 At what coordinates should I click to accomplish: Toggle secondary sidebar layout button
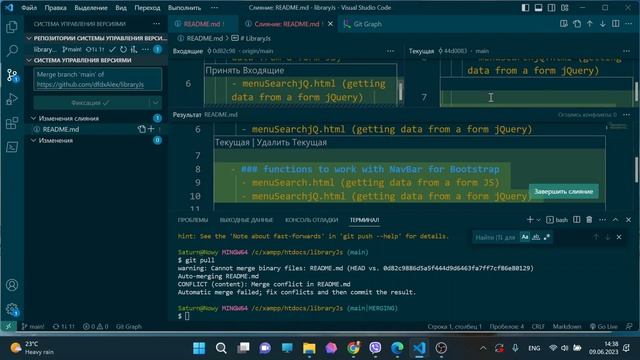click(551, 7)
